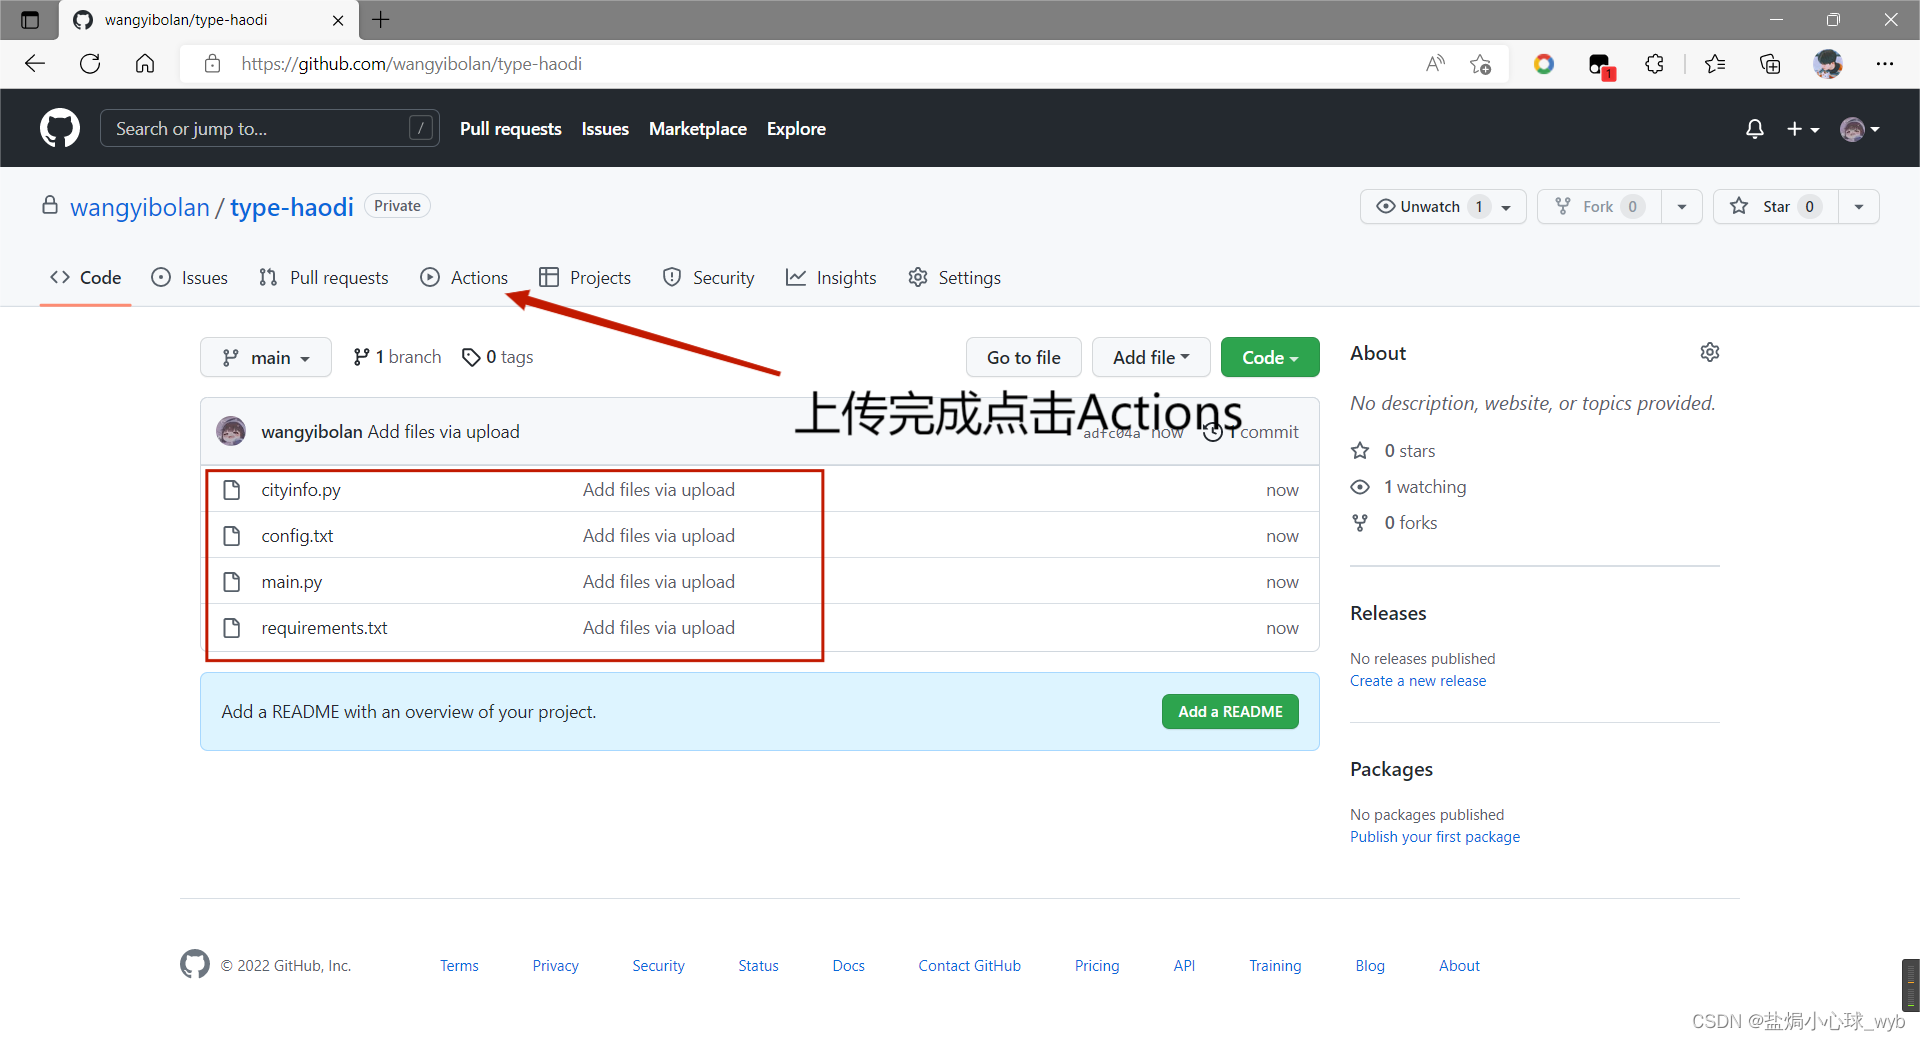Open a new browser tab with plus
This screenshot has height=1041, width=1920.
tap(381, 19)
